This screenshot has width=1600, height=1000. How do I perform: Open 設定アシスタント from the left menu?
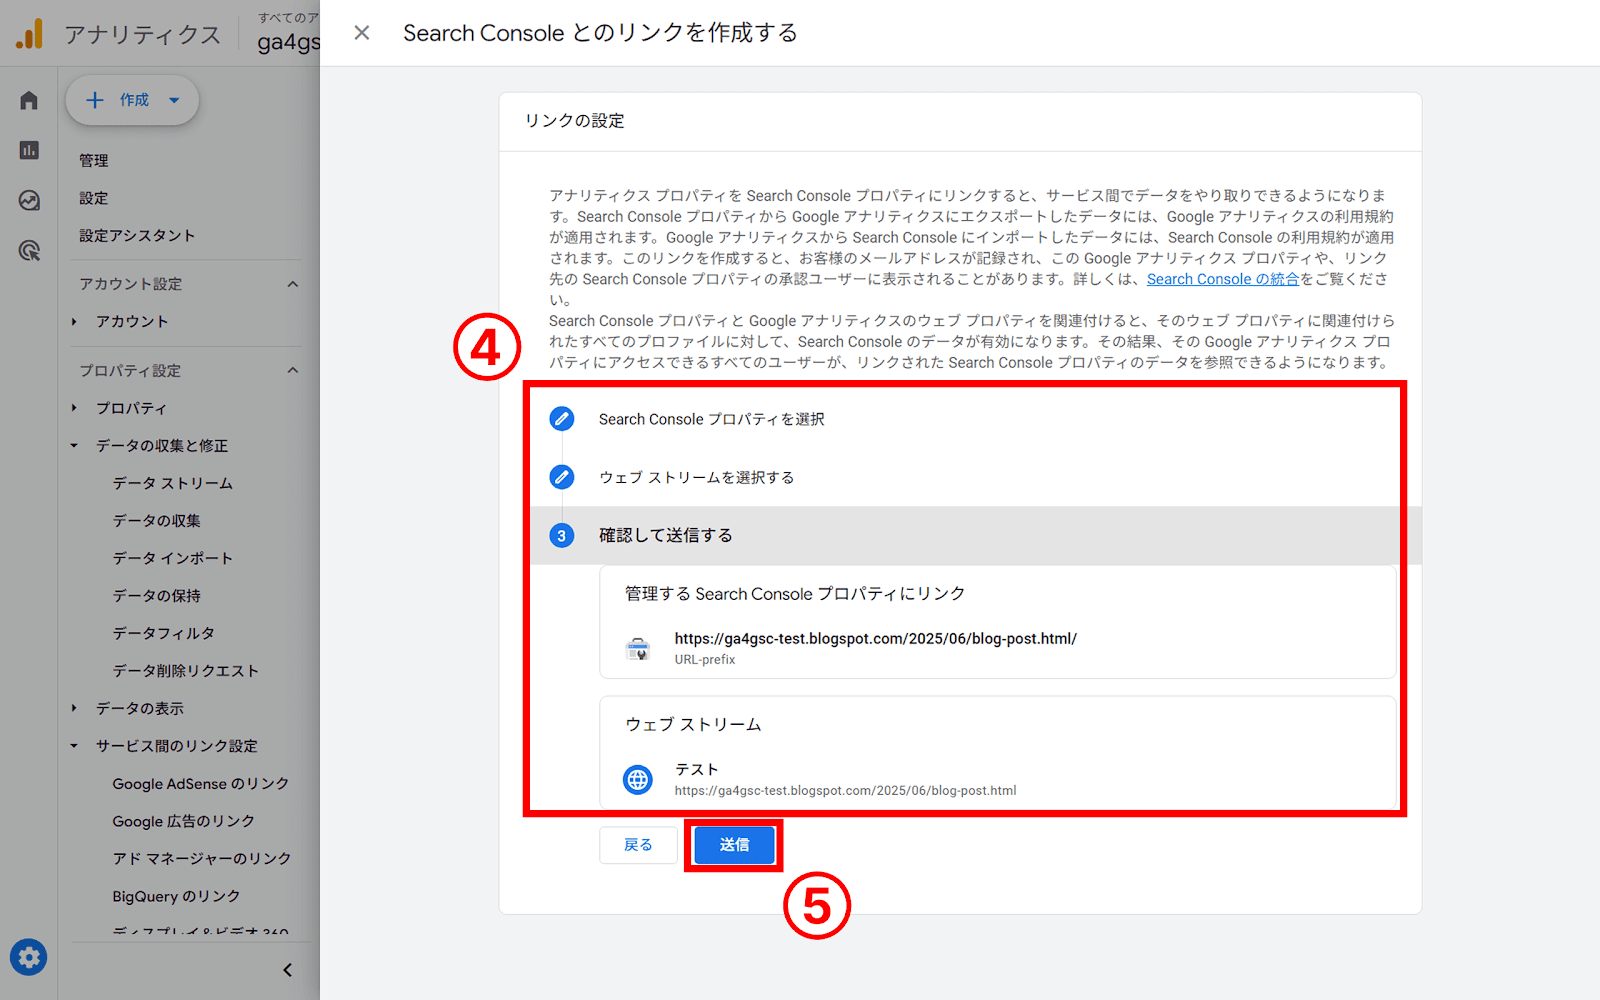pyautogui.click(x=131, y=235)
